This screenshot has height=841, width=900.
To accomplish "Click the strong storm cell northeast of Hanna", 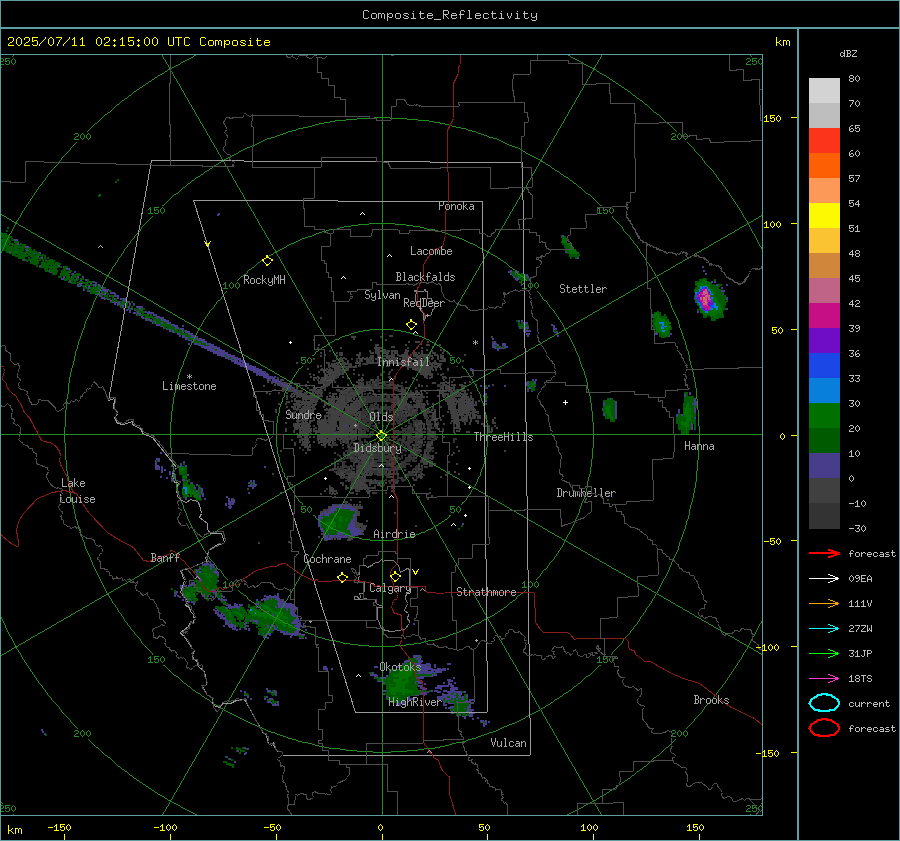I will pyautogui.click(x=709, y=299).
